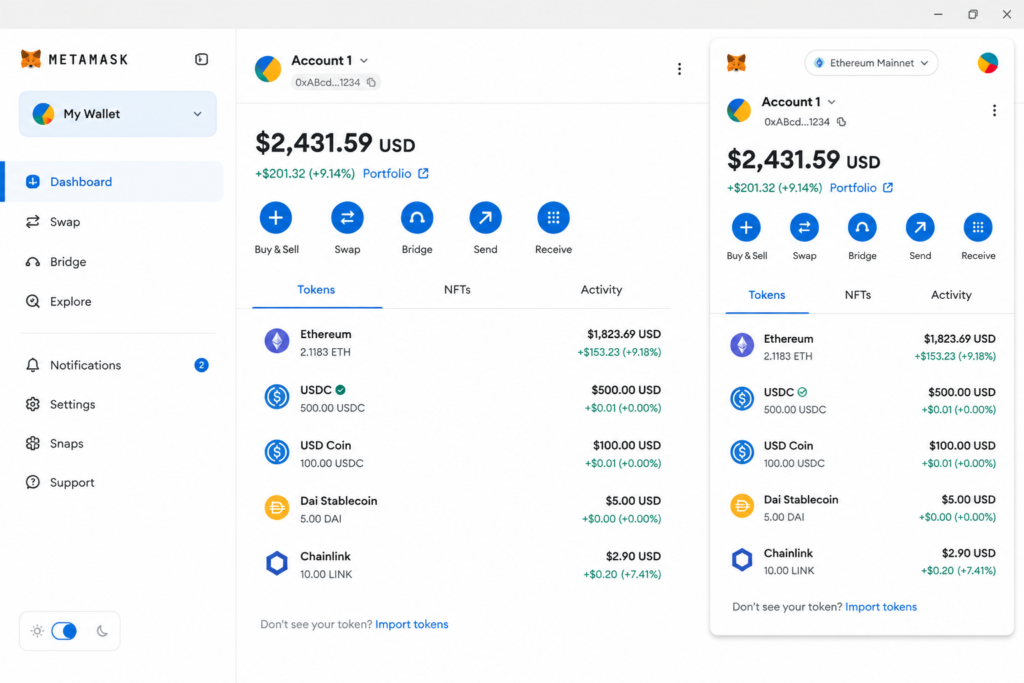The height and width of the screenshot is (683, 1024).
Task: Click the moon dark-mode icon
Action: pos(103,631)
